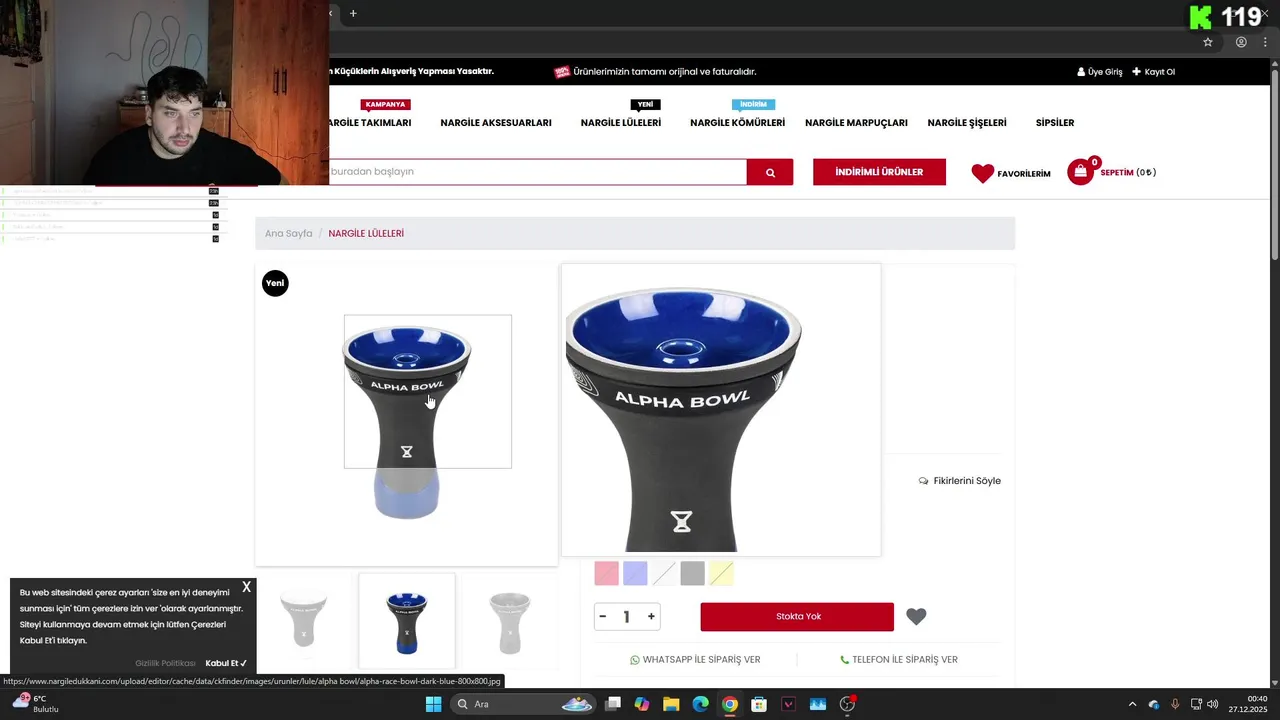The height and width of the screenshot is (720, 1280).
Task: Click the Windows taskbar search box
Action: (x=523, y=704)
